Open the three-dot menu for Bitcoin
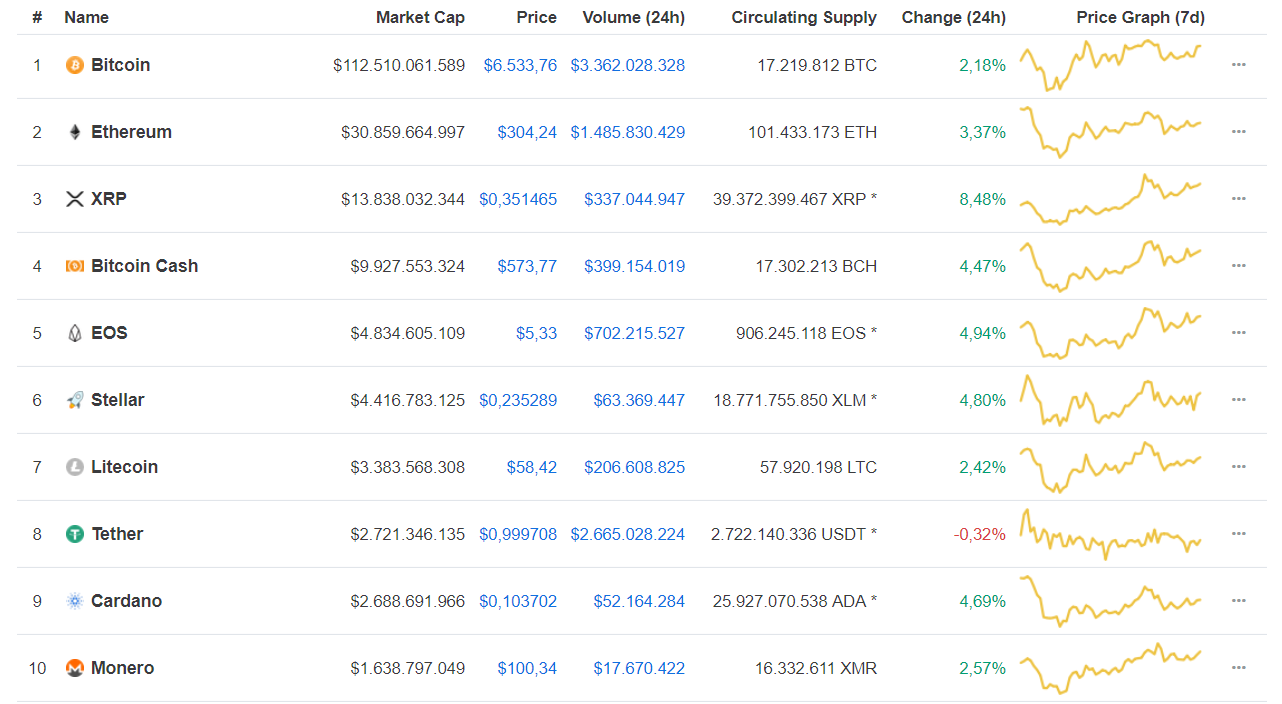Image resolution: width=1282 pixels, height=704 pixels. (x=1239, y=65)
